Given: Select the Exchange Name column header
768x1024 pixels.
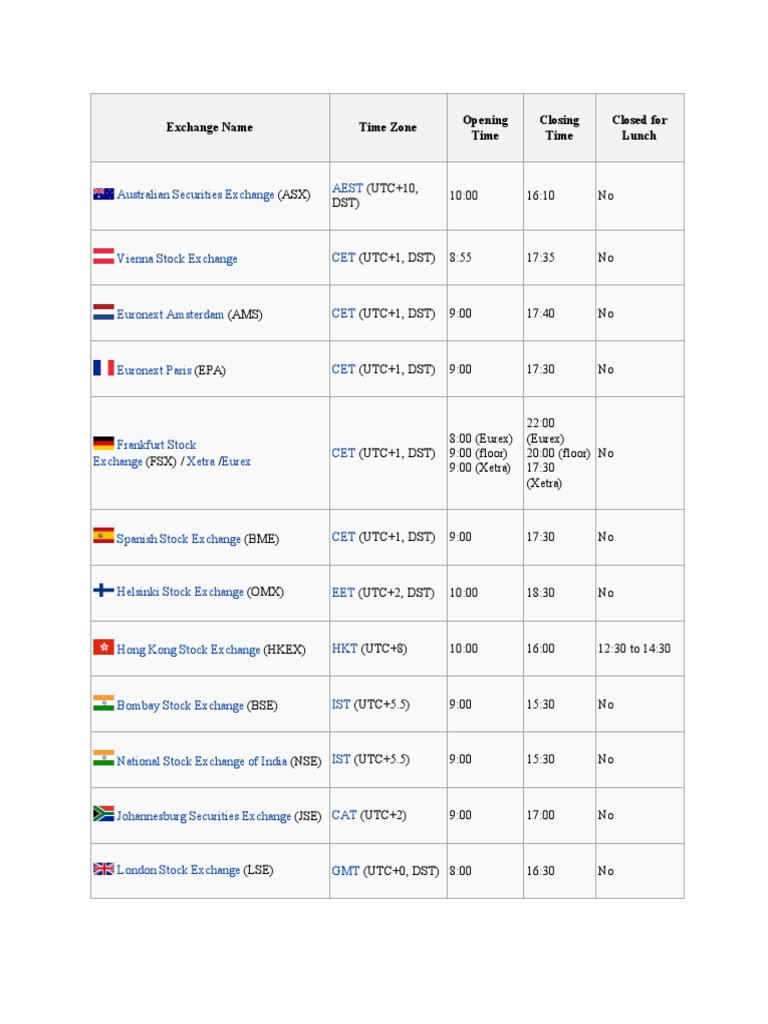Looking at the screenshot, I should 210,127.
